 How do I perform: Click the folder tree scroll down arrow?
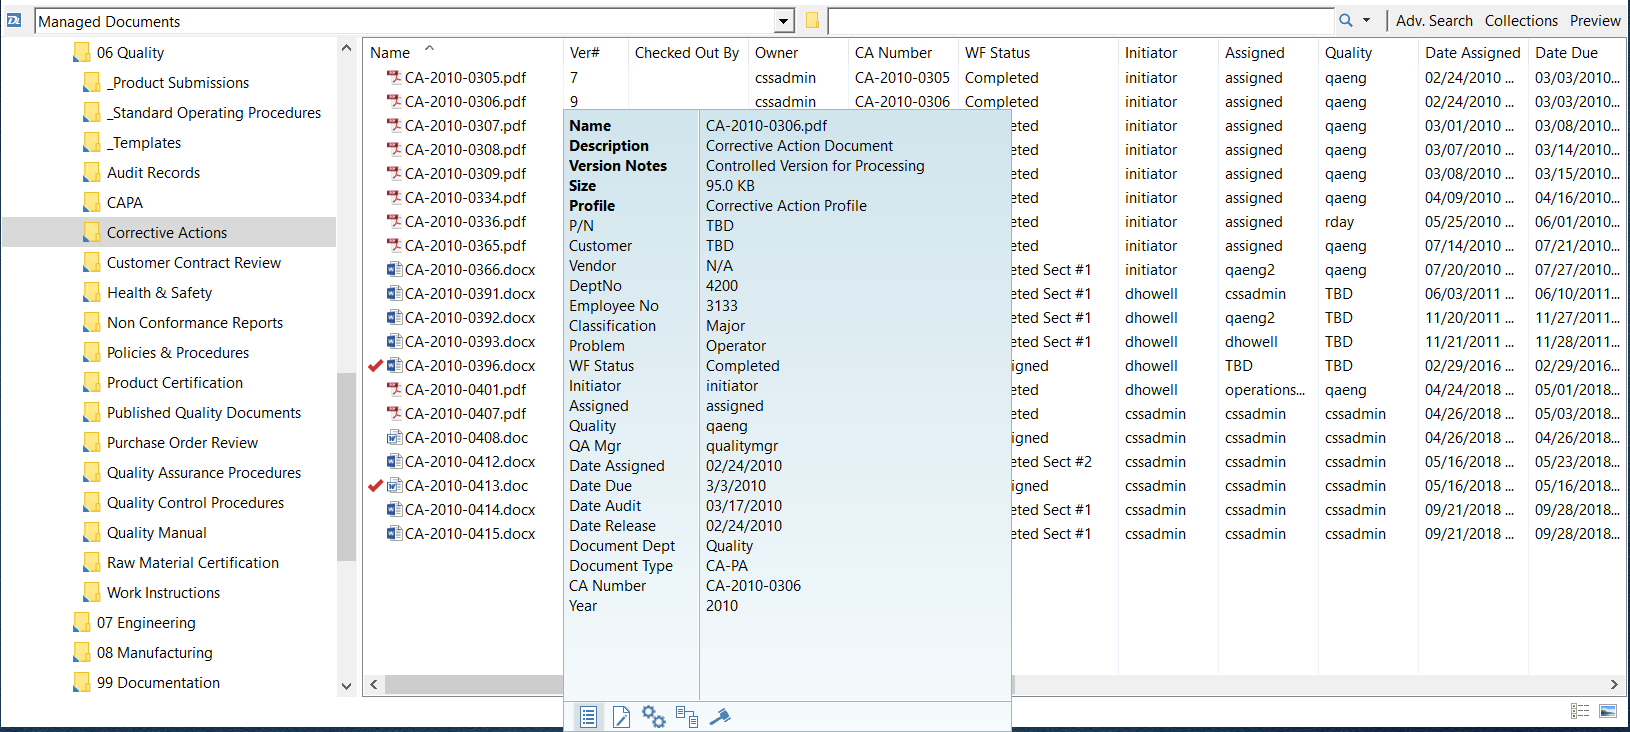pyautogui.click(x=346, y=686)
